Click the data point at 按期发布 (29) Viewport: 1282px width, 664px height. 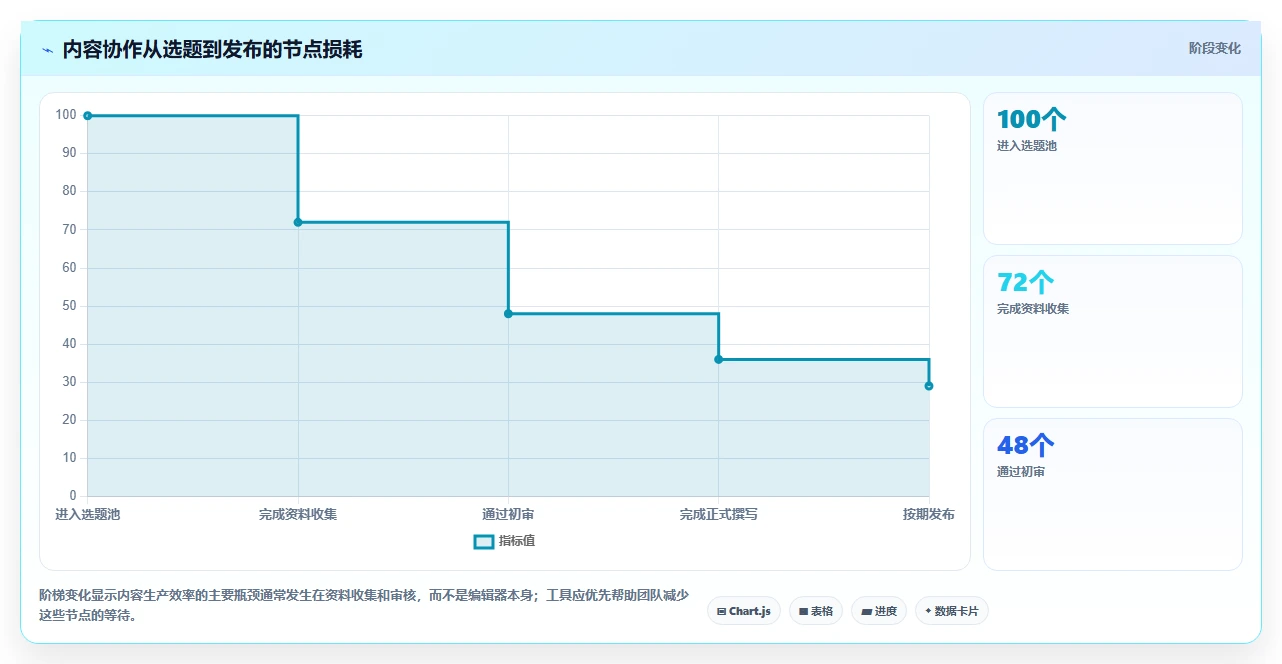point(929,386)
